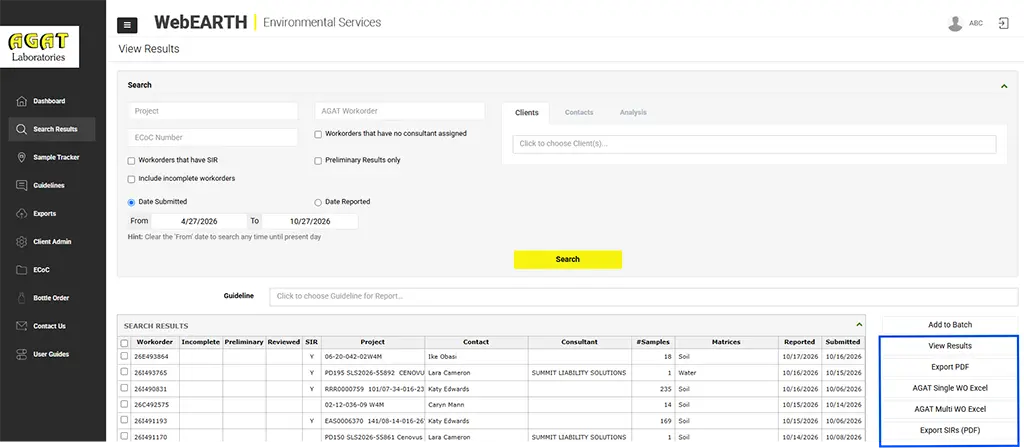Focus the AGAT Workorder input field
Viewport: 1024px width, 448px height.
coord(400,111)
